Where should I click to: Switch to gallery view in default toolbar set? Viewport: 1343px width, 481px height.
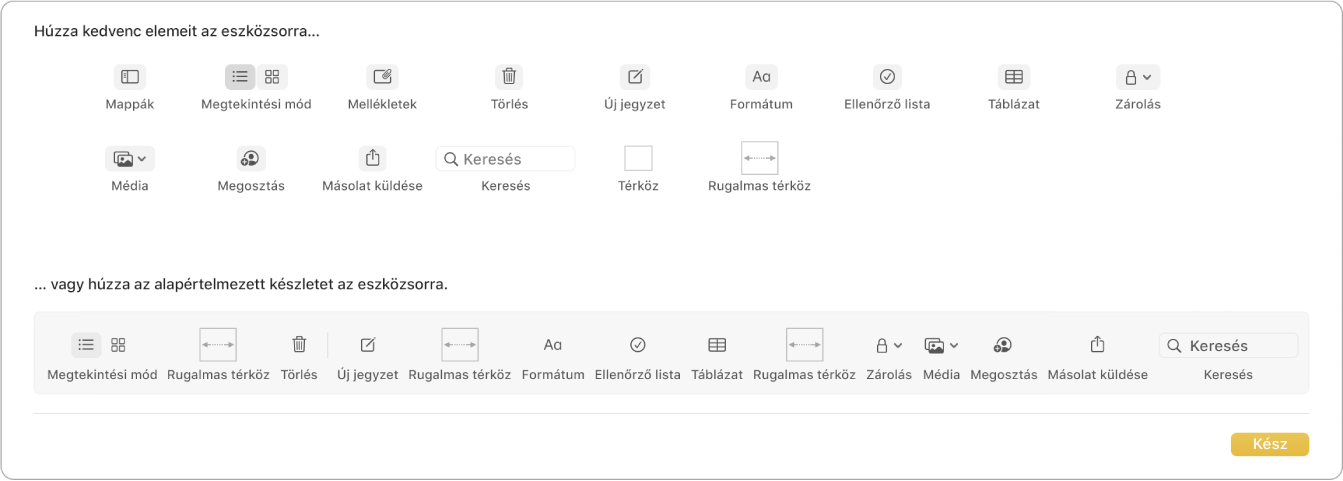coord(118,345)
